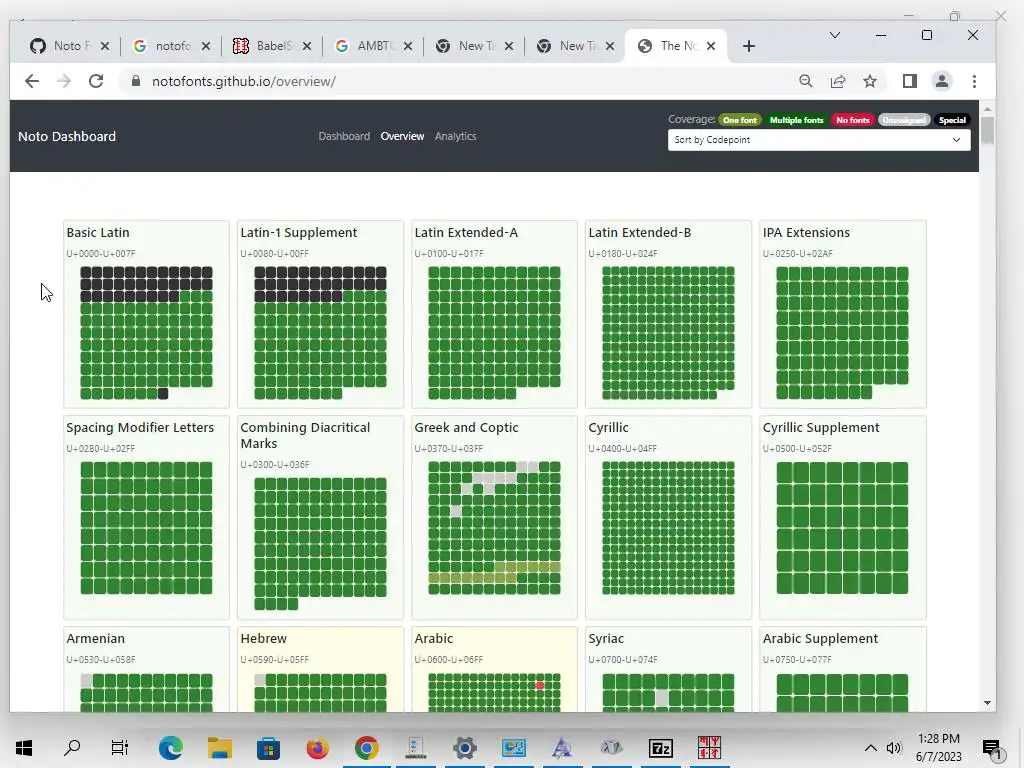Select the Hebrew block title

point(263,638)
